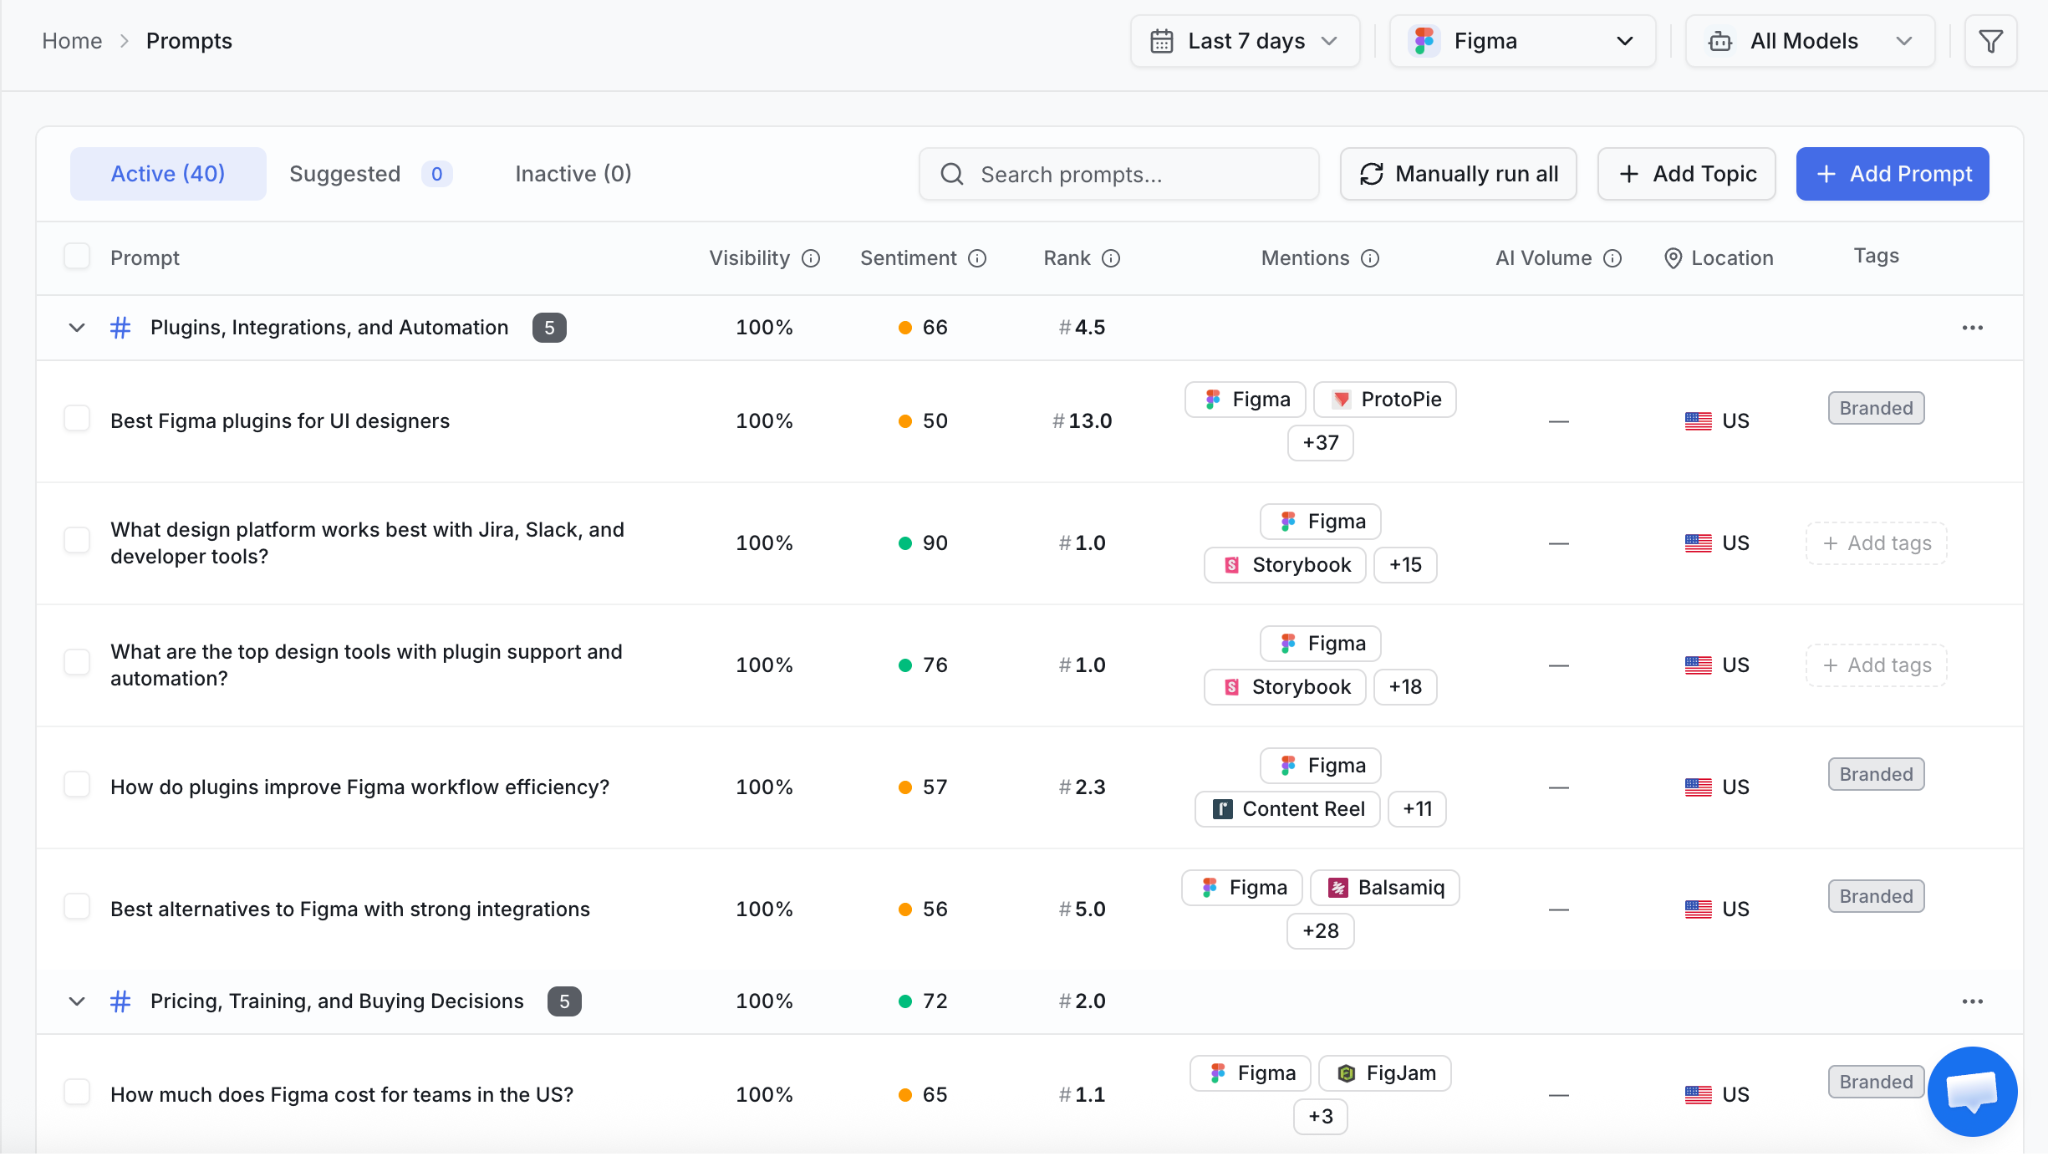Viewport: 2048px width, 1154px height.
Task: Collapse the Pricing, Training, and Buying Decisions topic
Action: (77, 1001)
